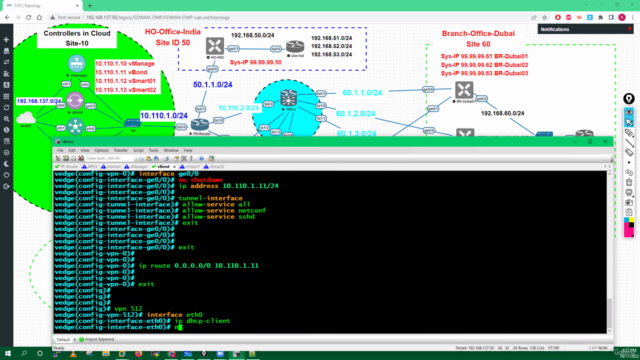Click the undo arrow in drawing palette
The width and height of the screenshot is (640, 360).
[x=629, y=172]
